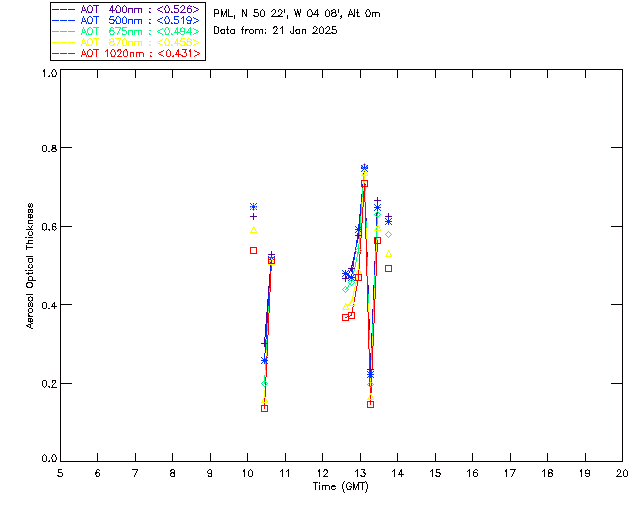
Task: Click the x-axis tick label '15'
Action: (435, 473)
